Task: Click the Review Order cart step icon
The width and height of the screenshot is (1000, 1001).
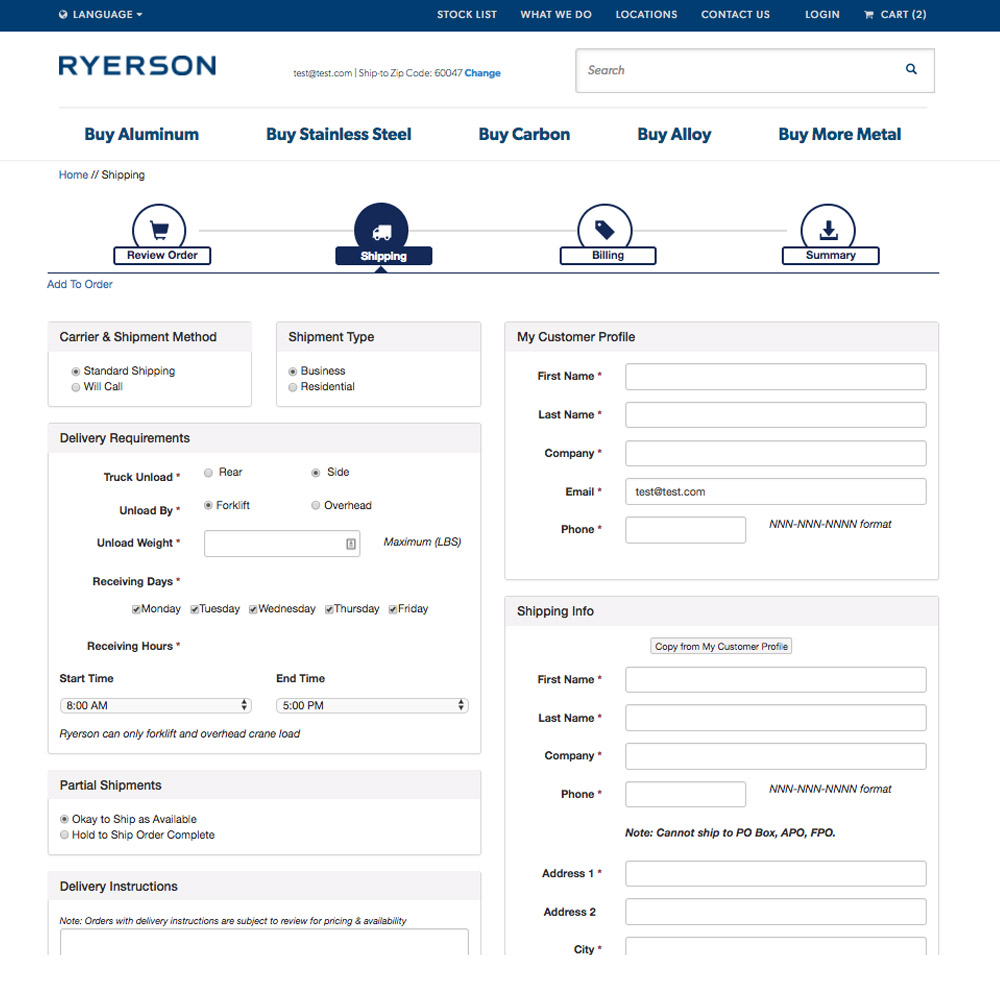Action: [x=159, y=229]
